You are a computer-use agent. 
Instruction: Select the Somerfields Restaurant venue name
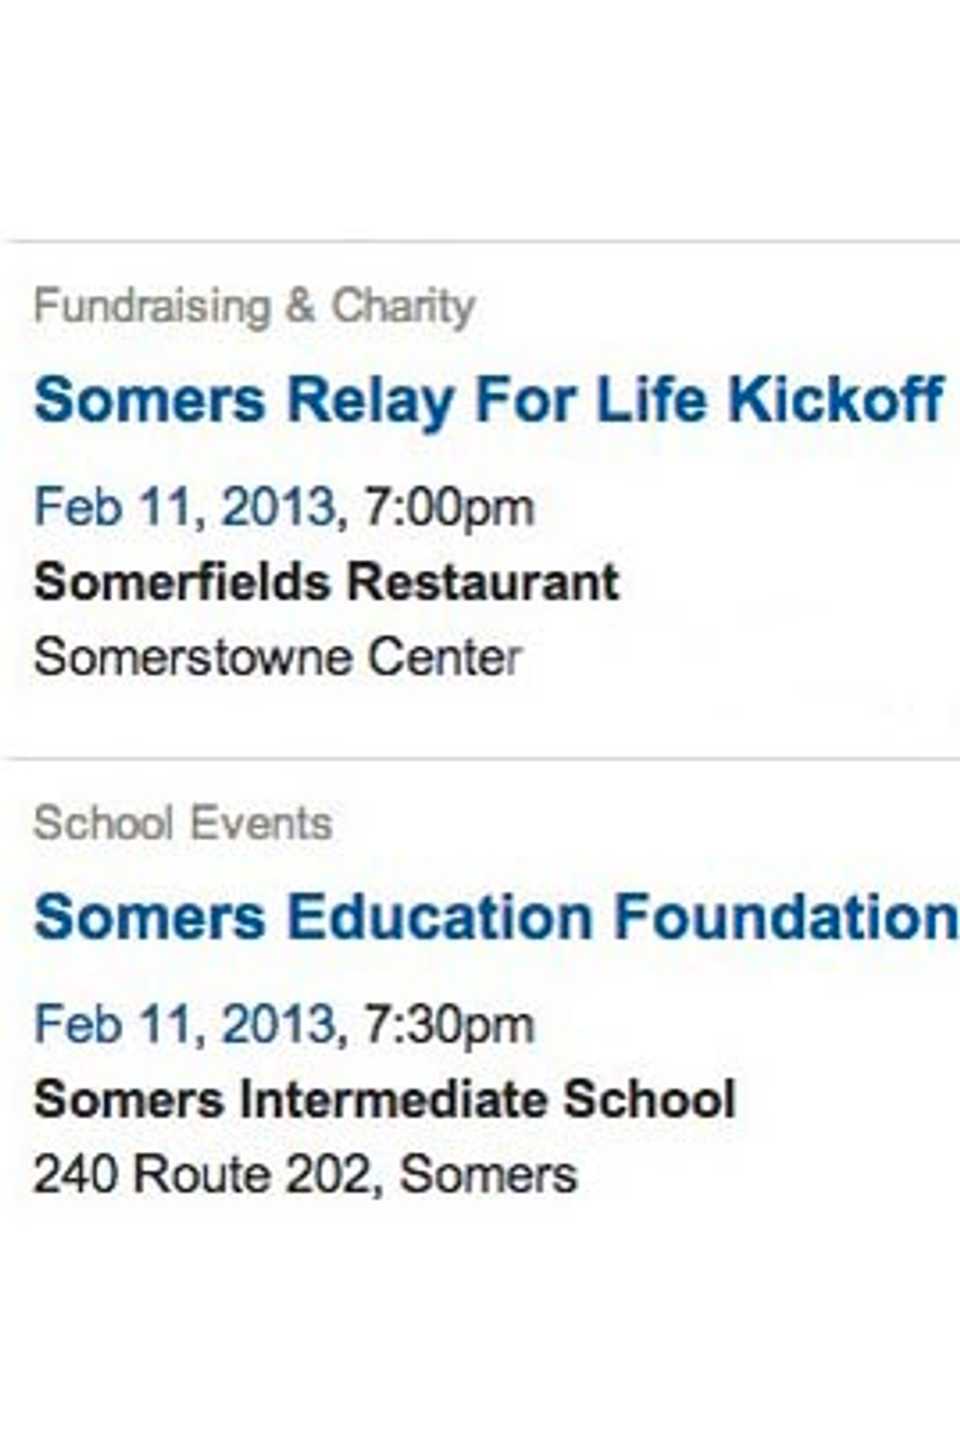point(327,582)
